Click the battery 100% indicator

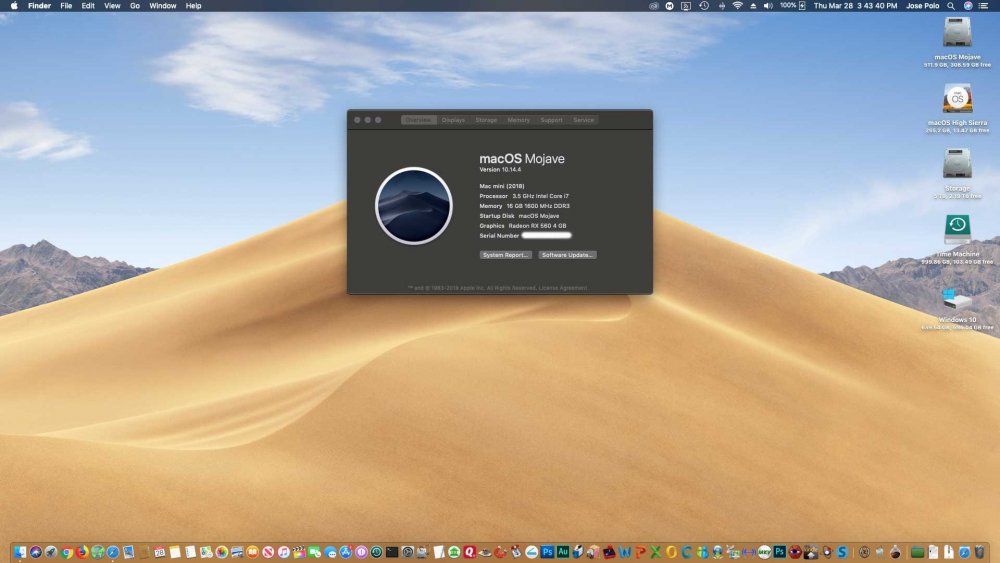pyautogui.click(x=793, y=6)
